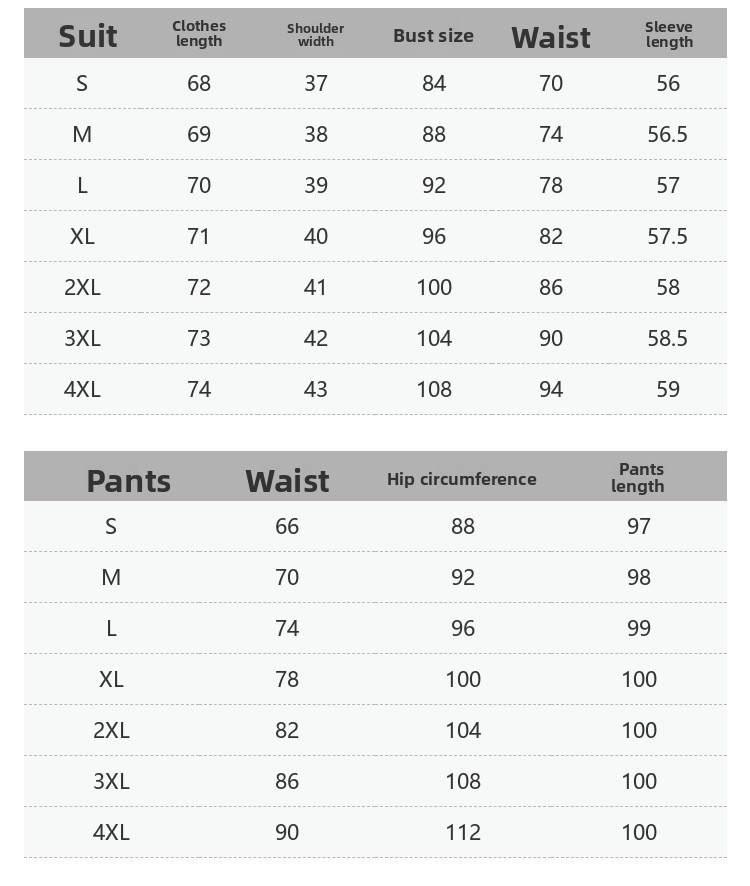Viewport: 750px width, 886px height.
Task: Click the Pants length column header
Action: click(638, 477)
